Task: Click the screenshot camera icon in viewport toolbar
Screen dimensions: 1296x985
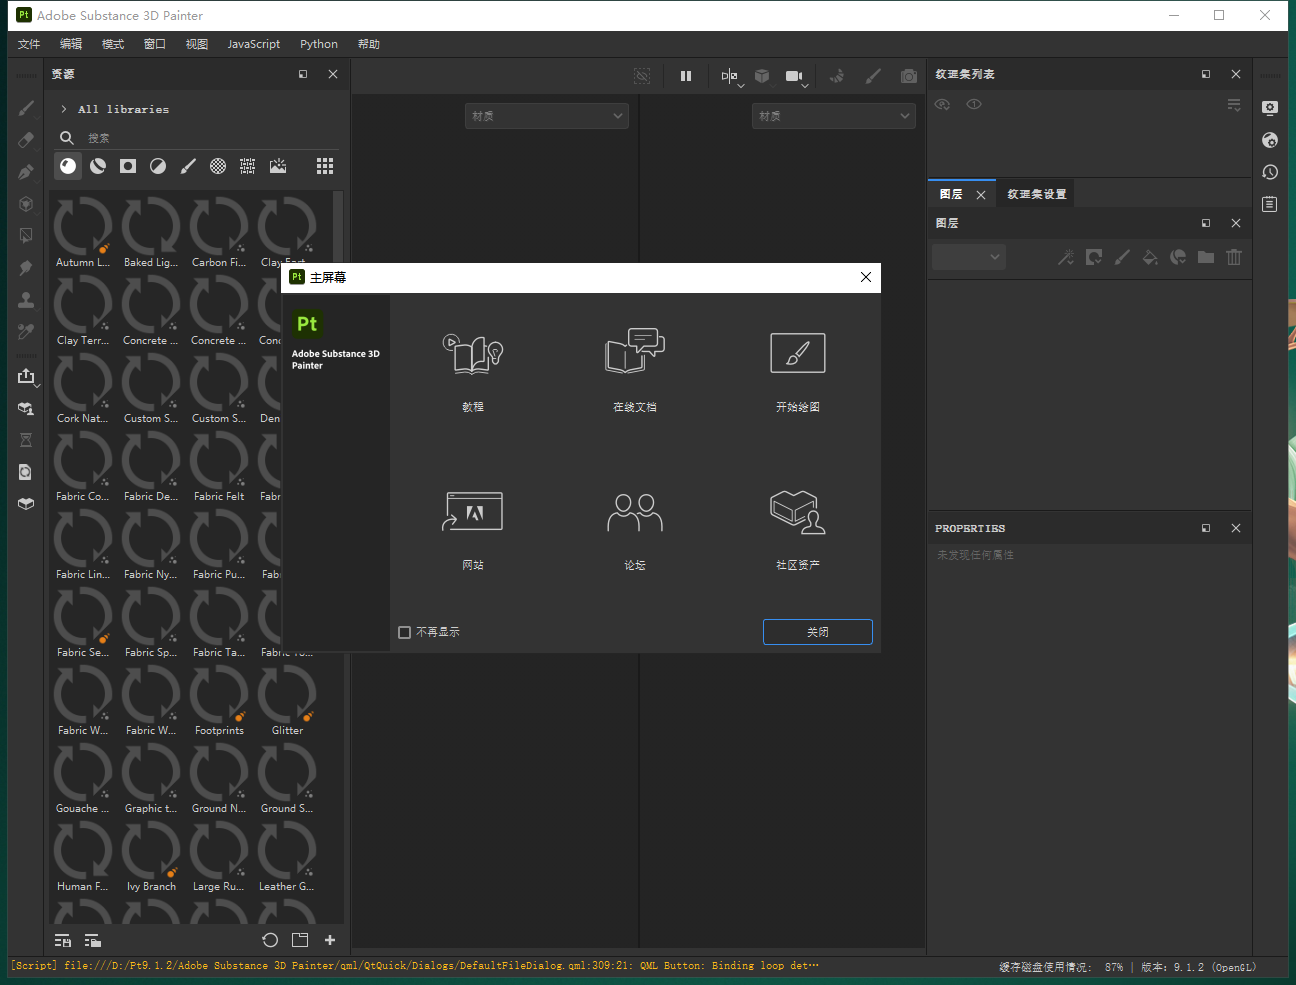Action: [908, 76]
